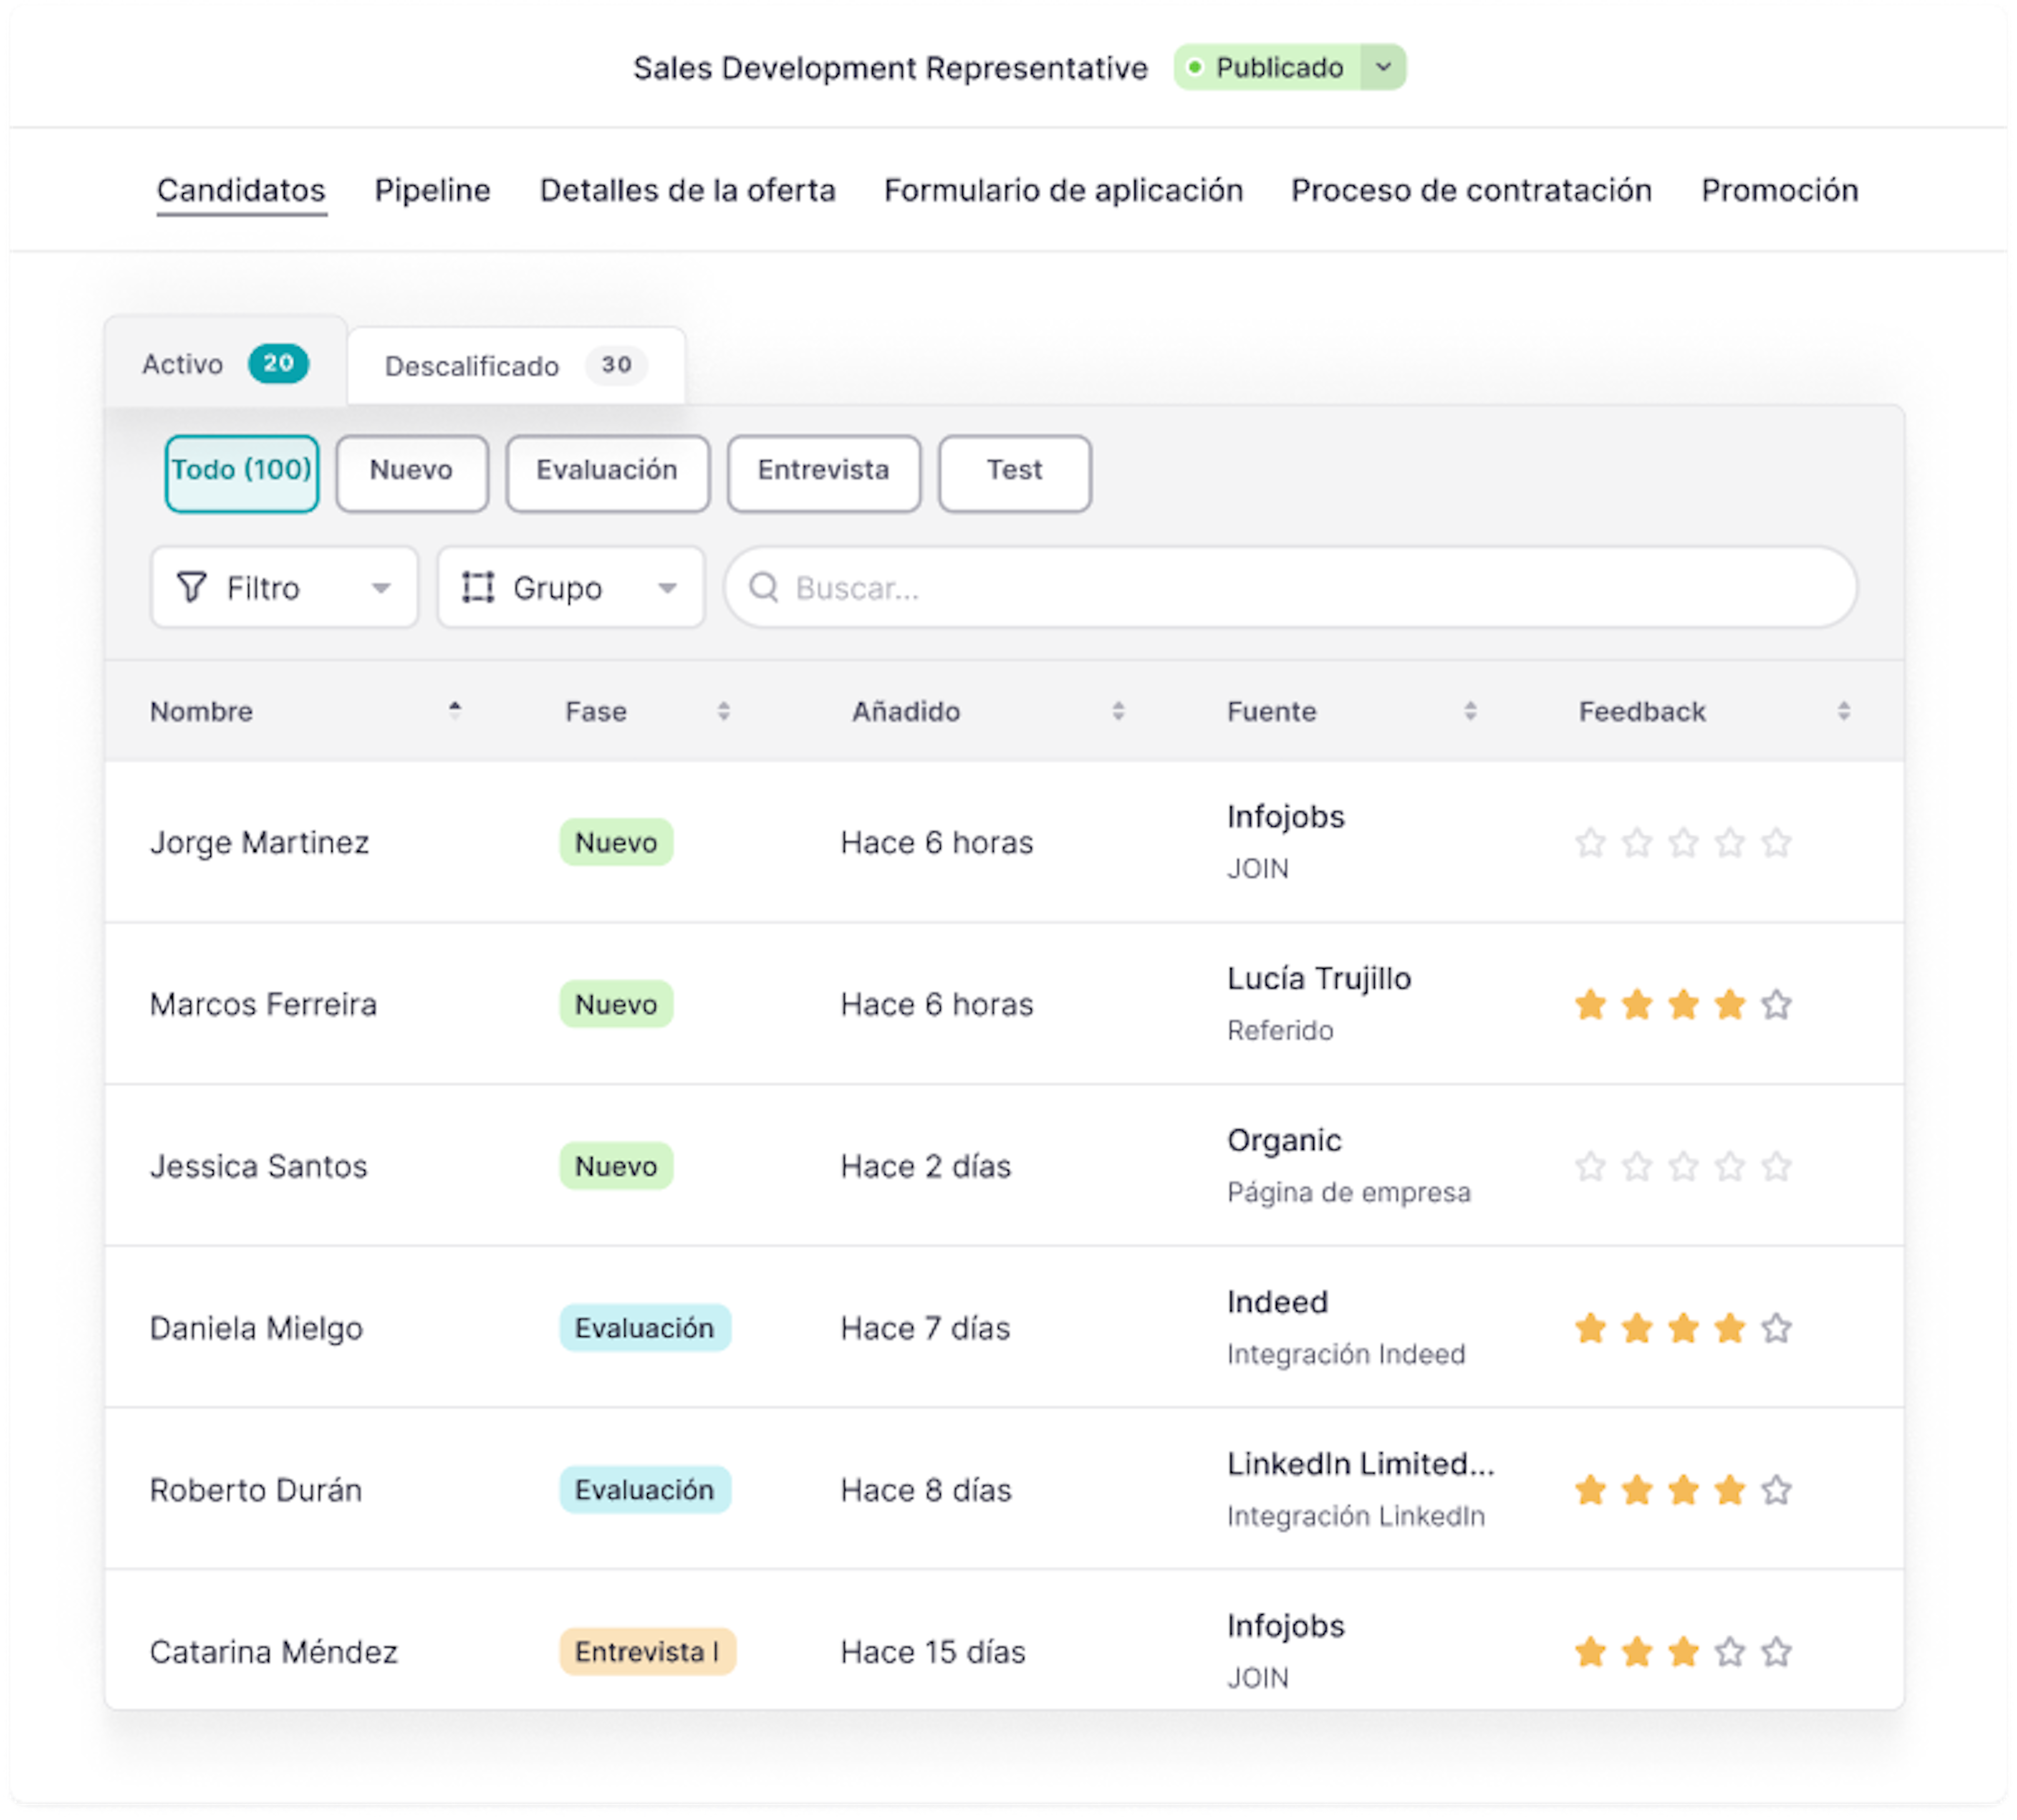Rate Jorge Martinez five stars

pos(1776,843)
